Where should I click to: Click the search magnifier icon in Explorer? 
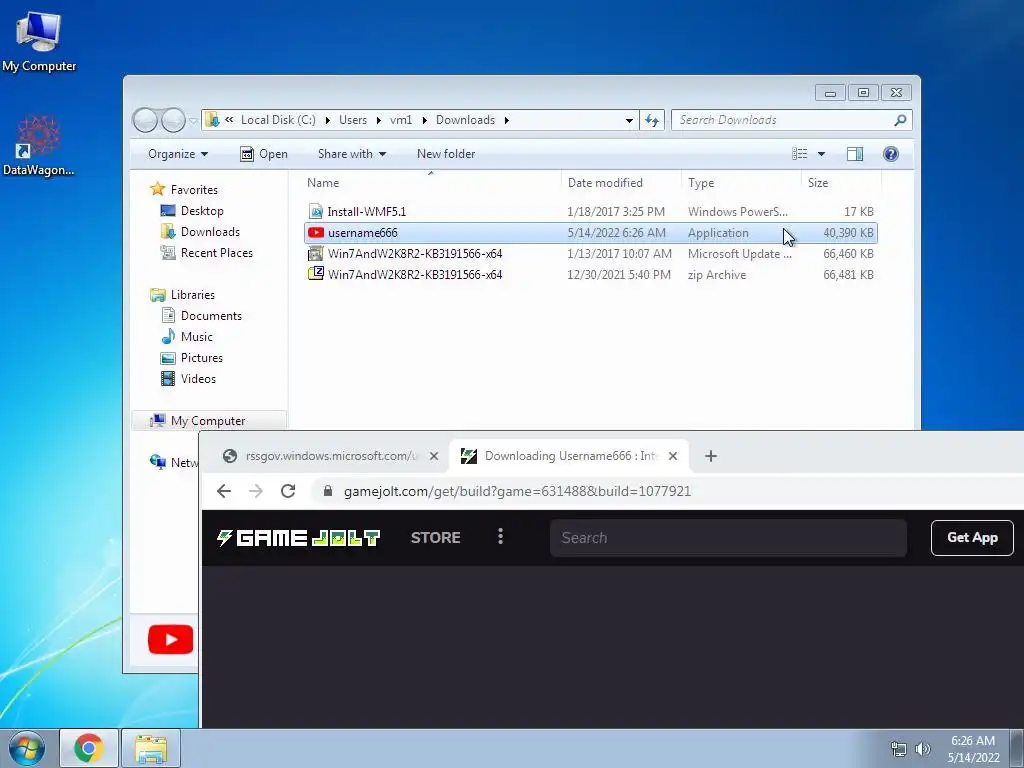(901, 120)
